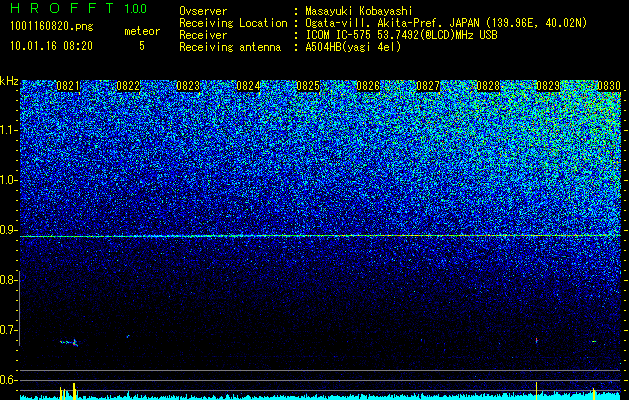Viewport: 629px width, 400px height.
Task: Click the 'Receiving Location' field label
Action: [233, 23]
